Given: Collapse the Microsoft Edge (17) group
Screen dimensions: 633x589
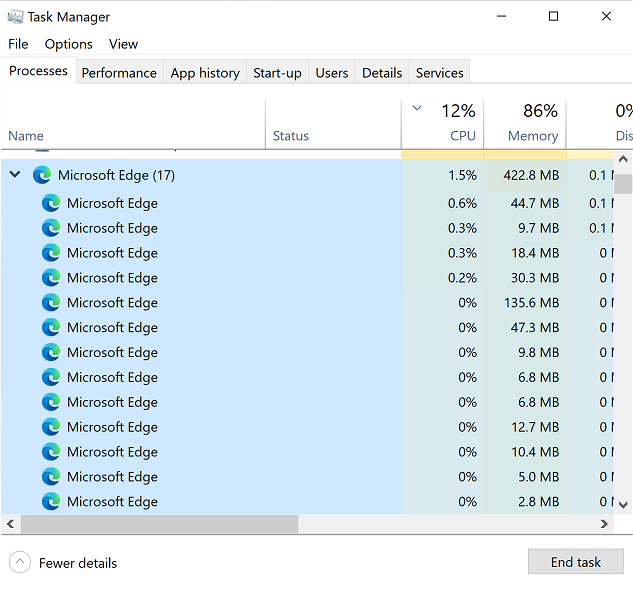Looking at the screenshot, I should [15, 174].
